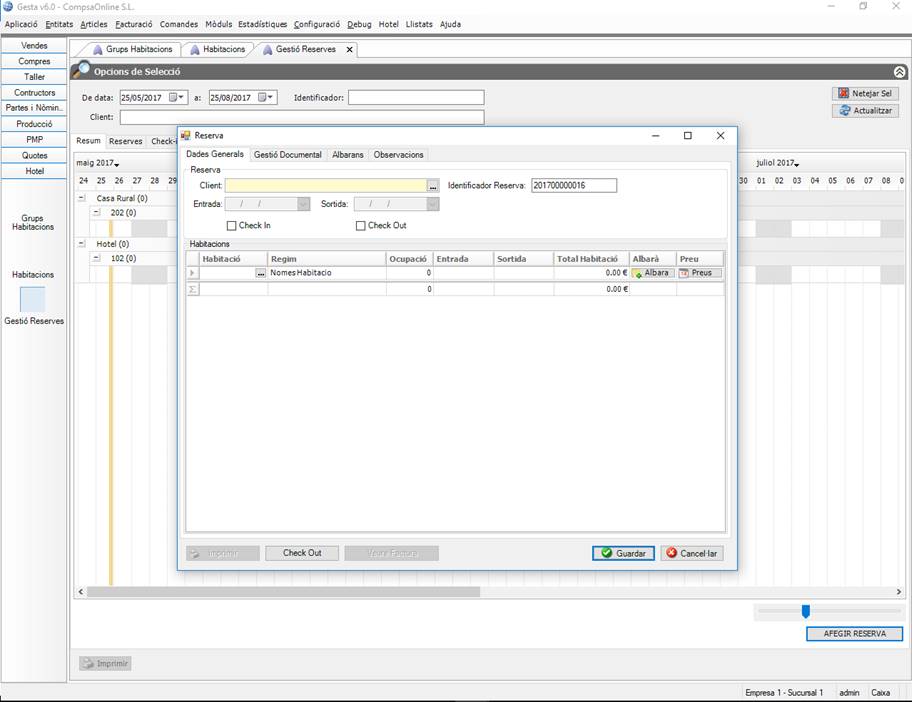Enable the Check In checkbox
This screenshot has height=702, width=912.
pos(231,226)
